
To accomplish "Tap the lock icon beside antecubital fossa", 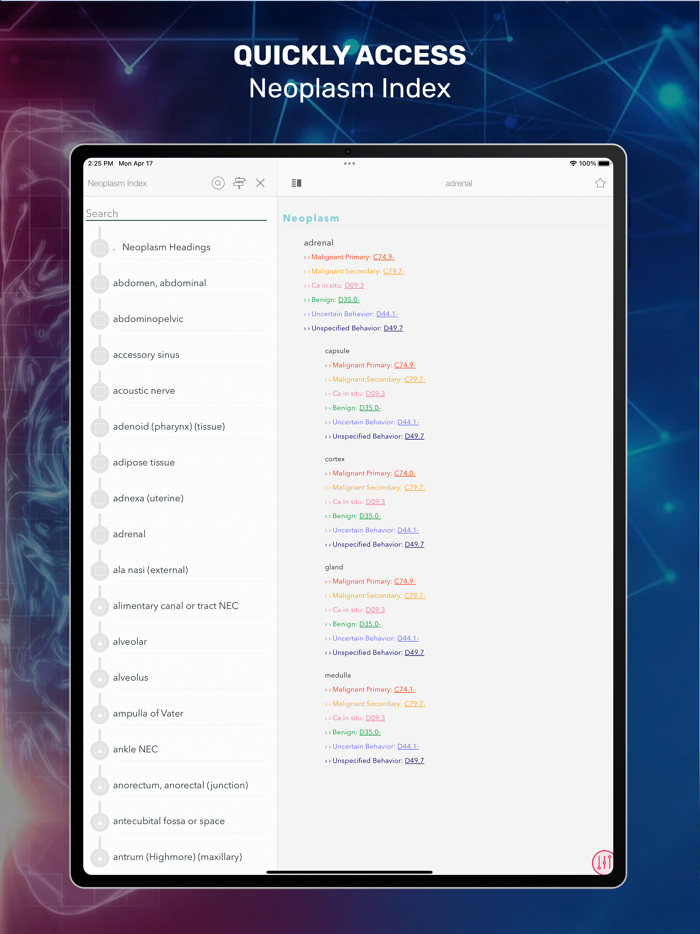I will pyautogui.click(x=99, y=822).
